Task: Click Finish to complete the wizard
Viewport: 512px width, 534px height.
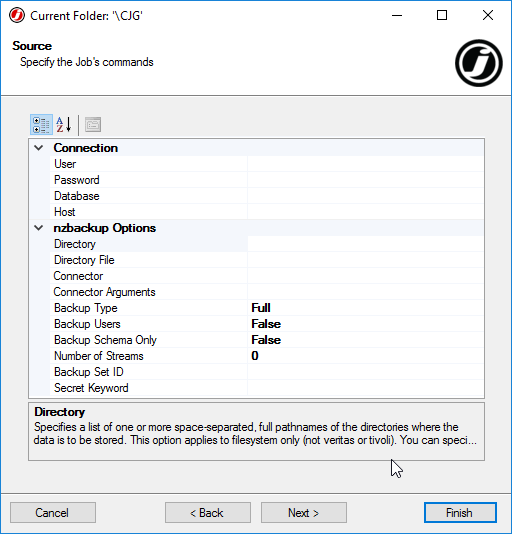Action: pyautogui.click(x=460, y=513)
